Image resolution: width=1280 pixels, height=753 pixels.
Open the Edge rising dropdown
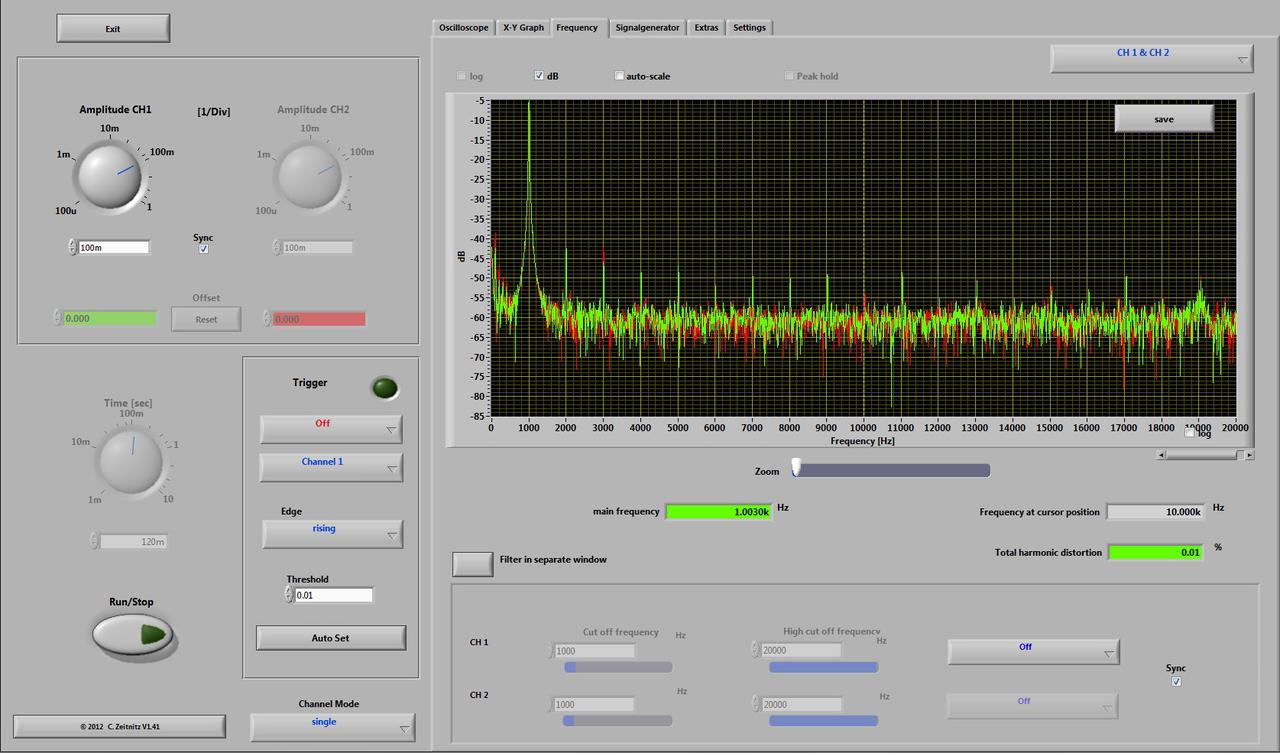click(332, 534)
